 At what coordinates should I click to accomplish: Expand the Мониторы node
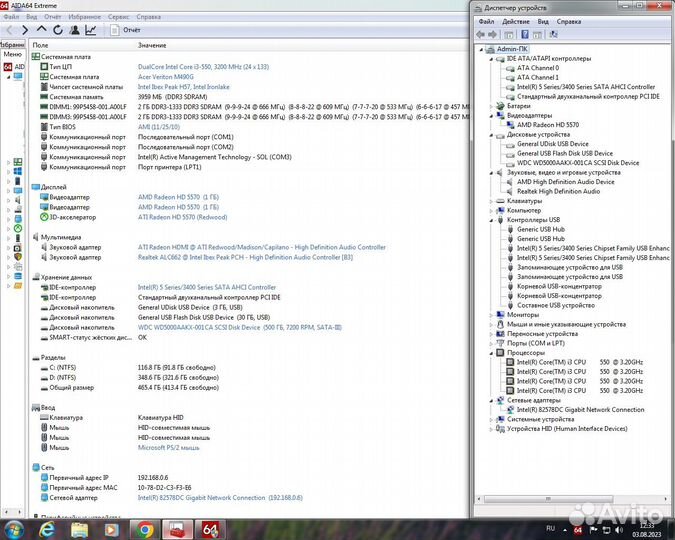[x=491, y=315]
